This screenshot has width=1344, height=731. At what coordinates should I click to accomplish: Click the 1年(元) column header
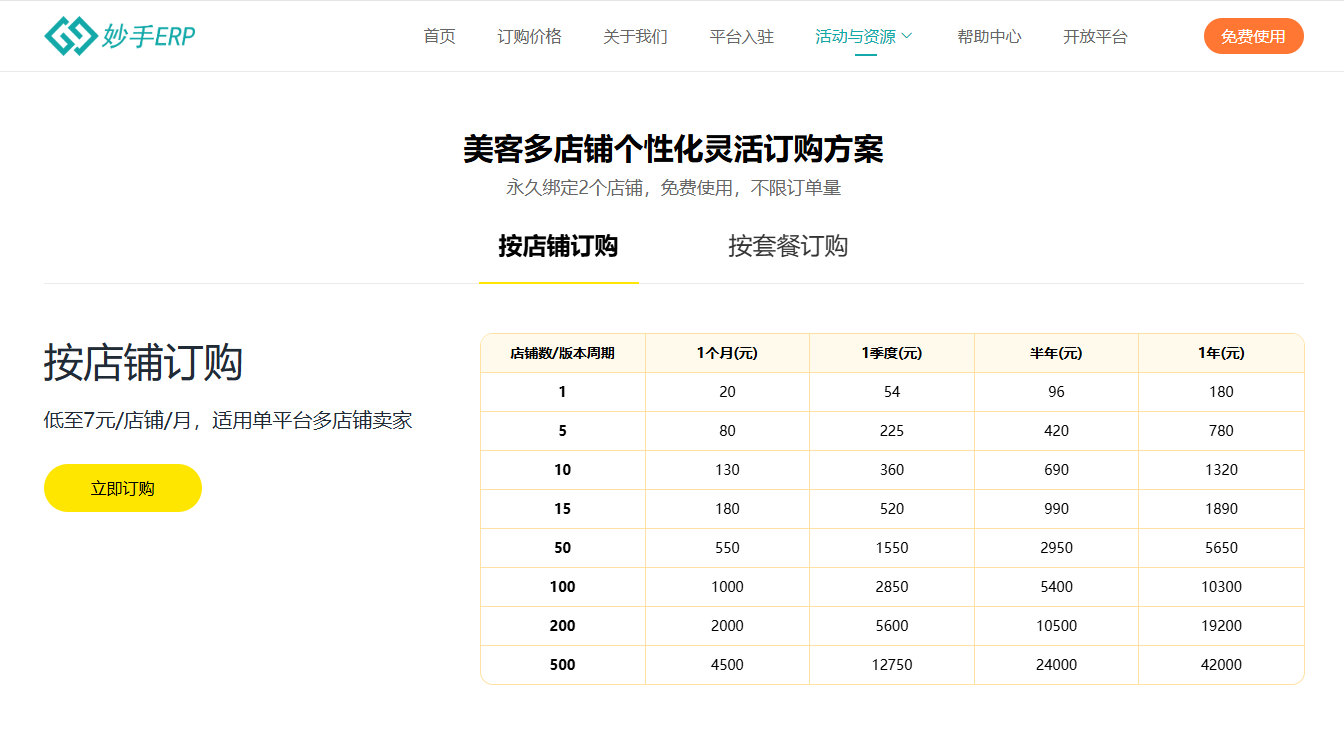pyautogui.click(x=1221, y=353)
